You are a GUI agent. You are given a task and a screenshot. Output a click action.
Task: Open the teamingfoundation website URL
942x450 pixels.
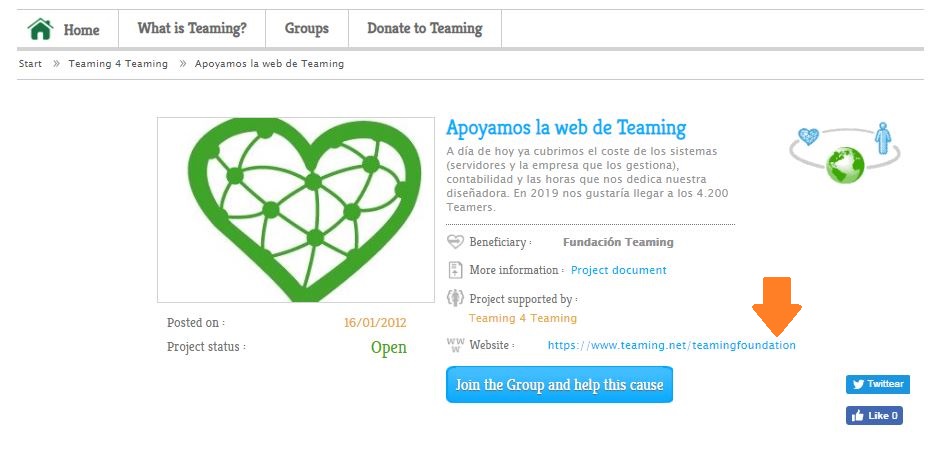coord(672,345)
